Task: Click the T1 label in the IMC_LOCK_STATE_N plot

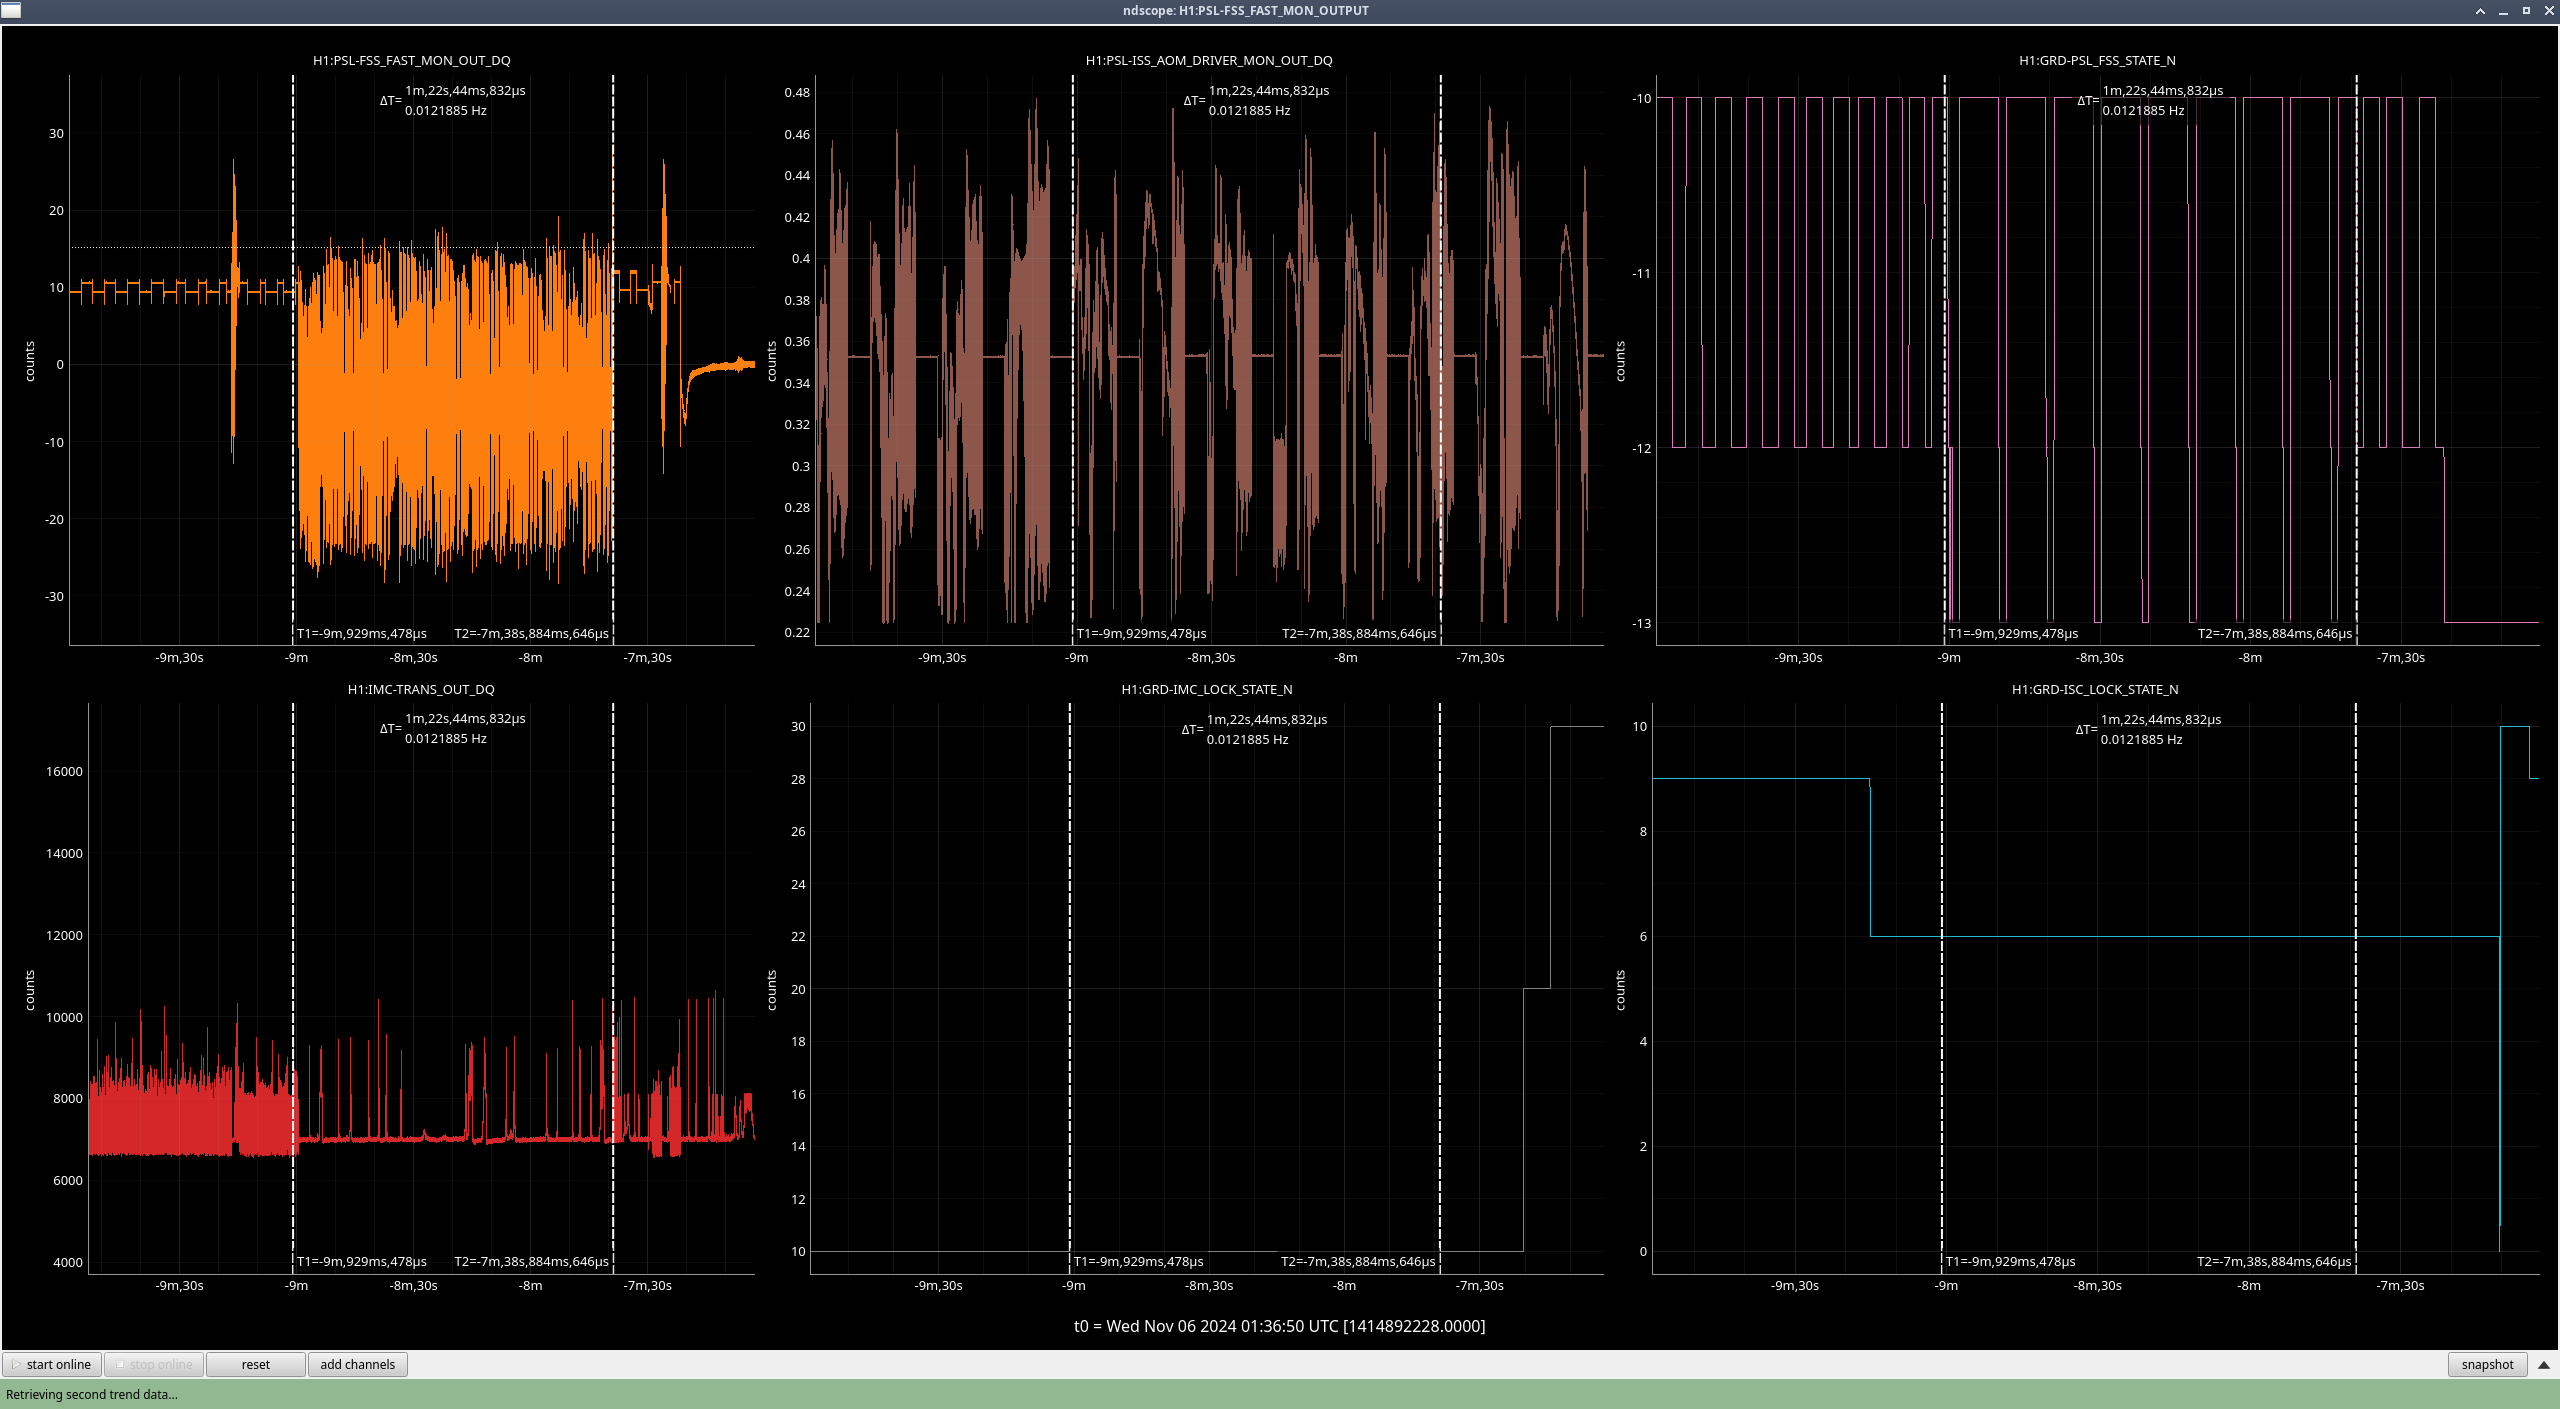Action: tap(1139, 1261)
